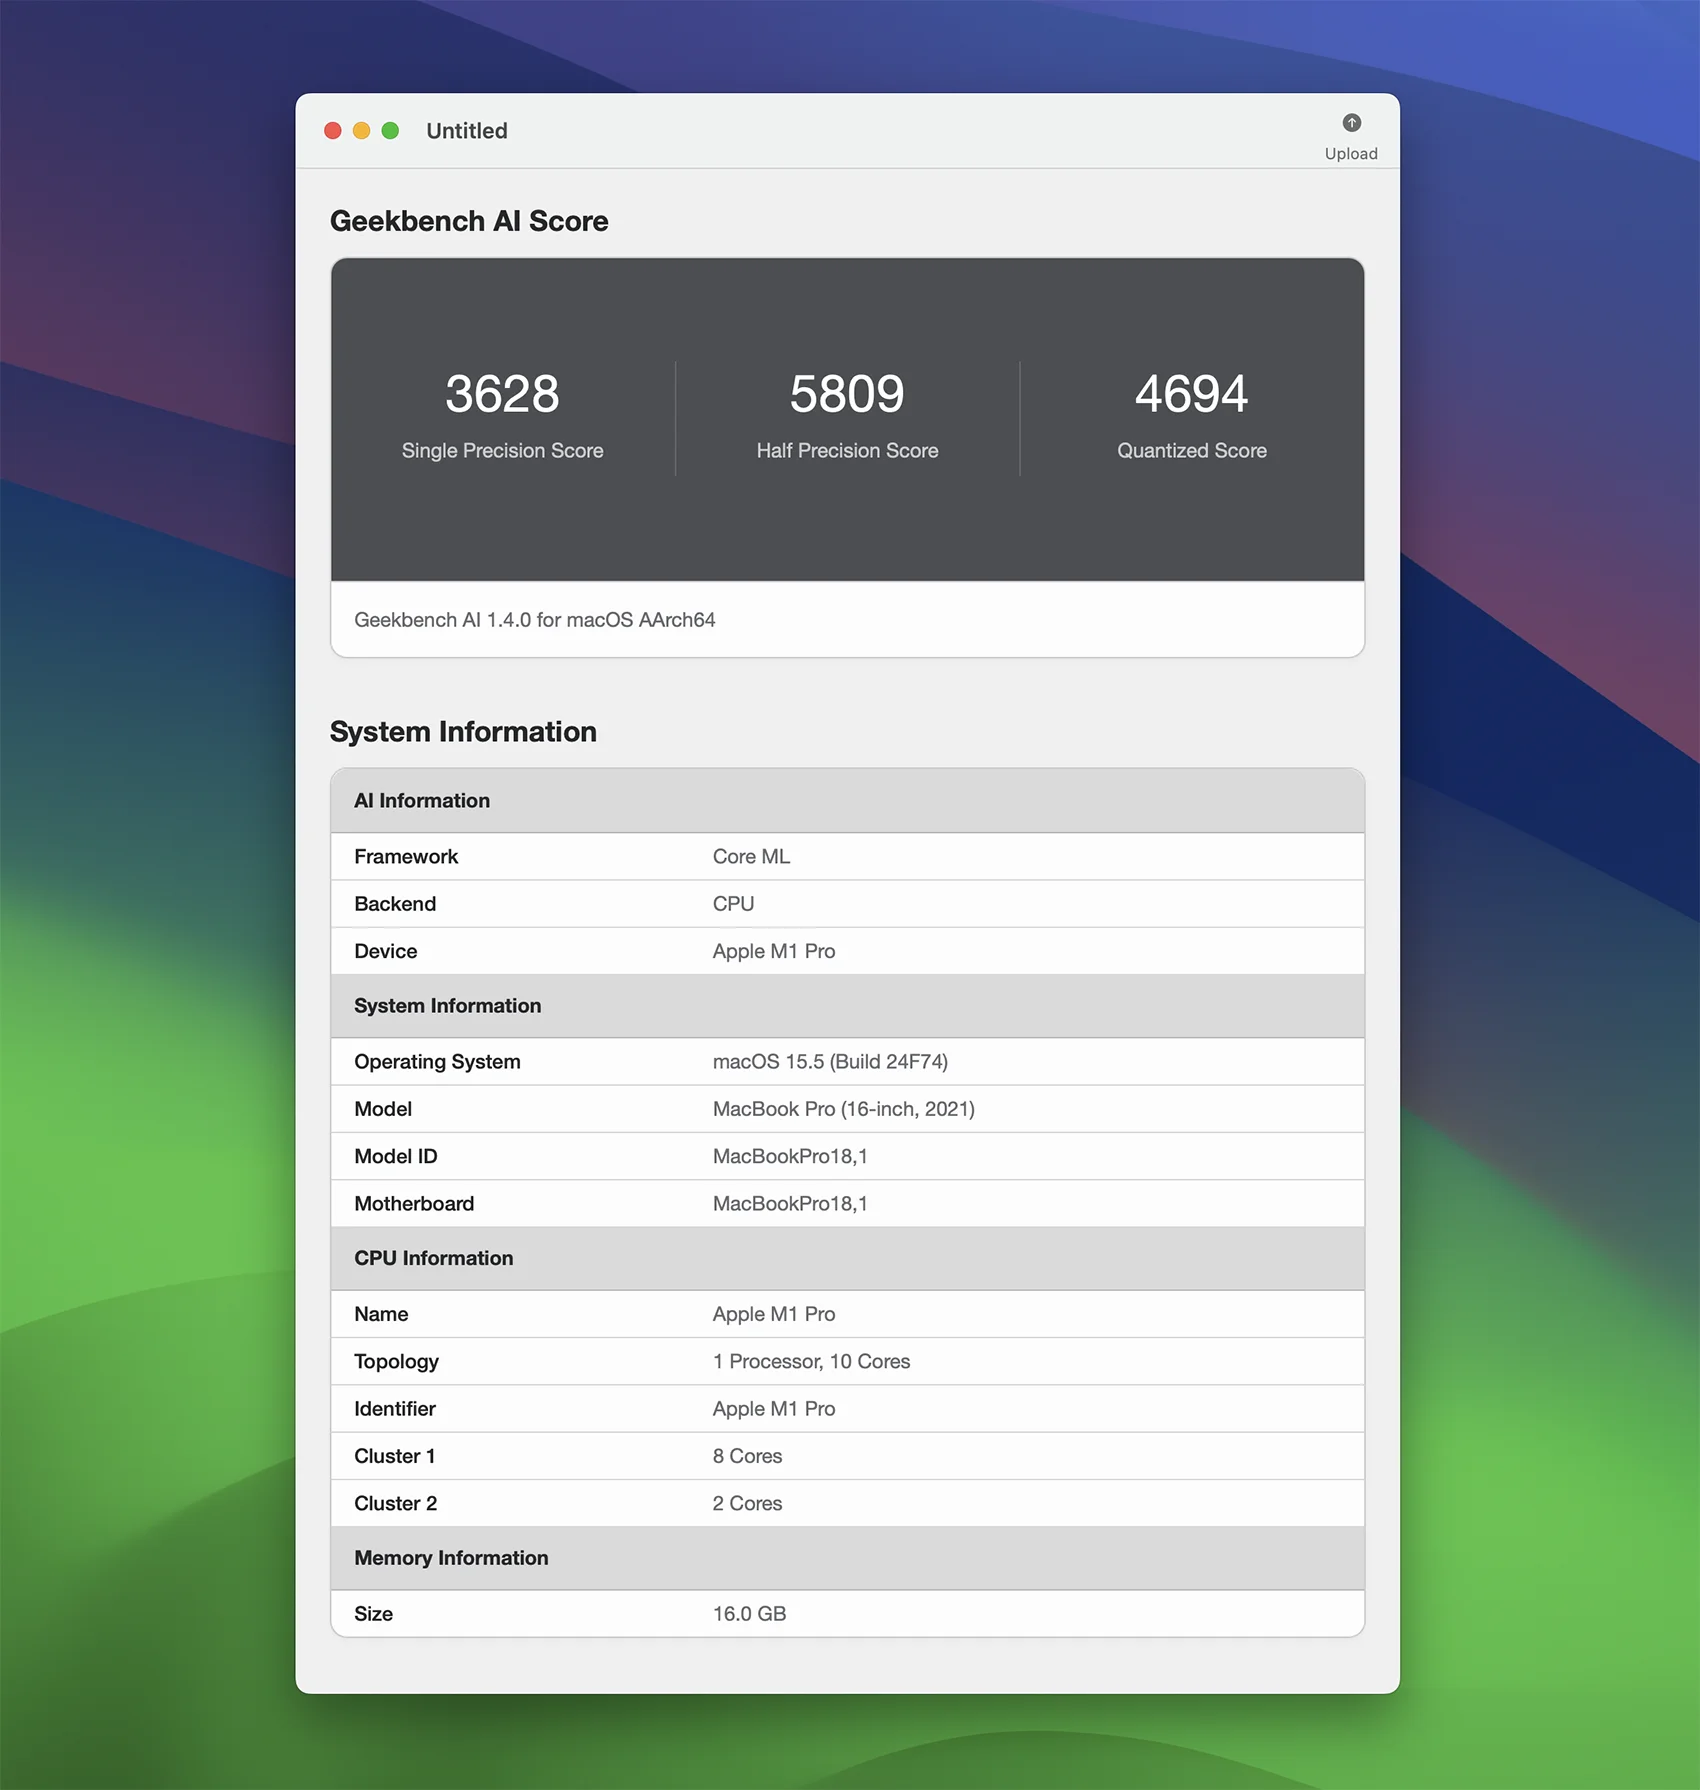Select the Core ML framework value

click(x=751, y=857)
